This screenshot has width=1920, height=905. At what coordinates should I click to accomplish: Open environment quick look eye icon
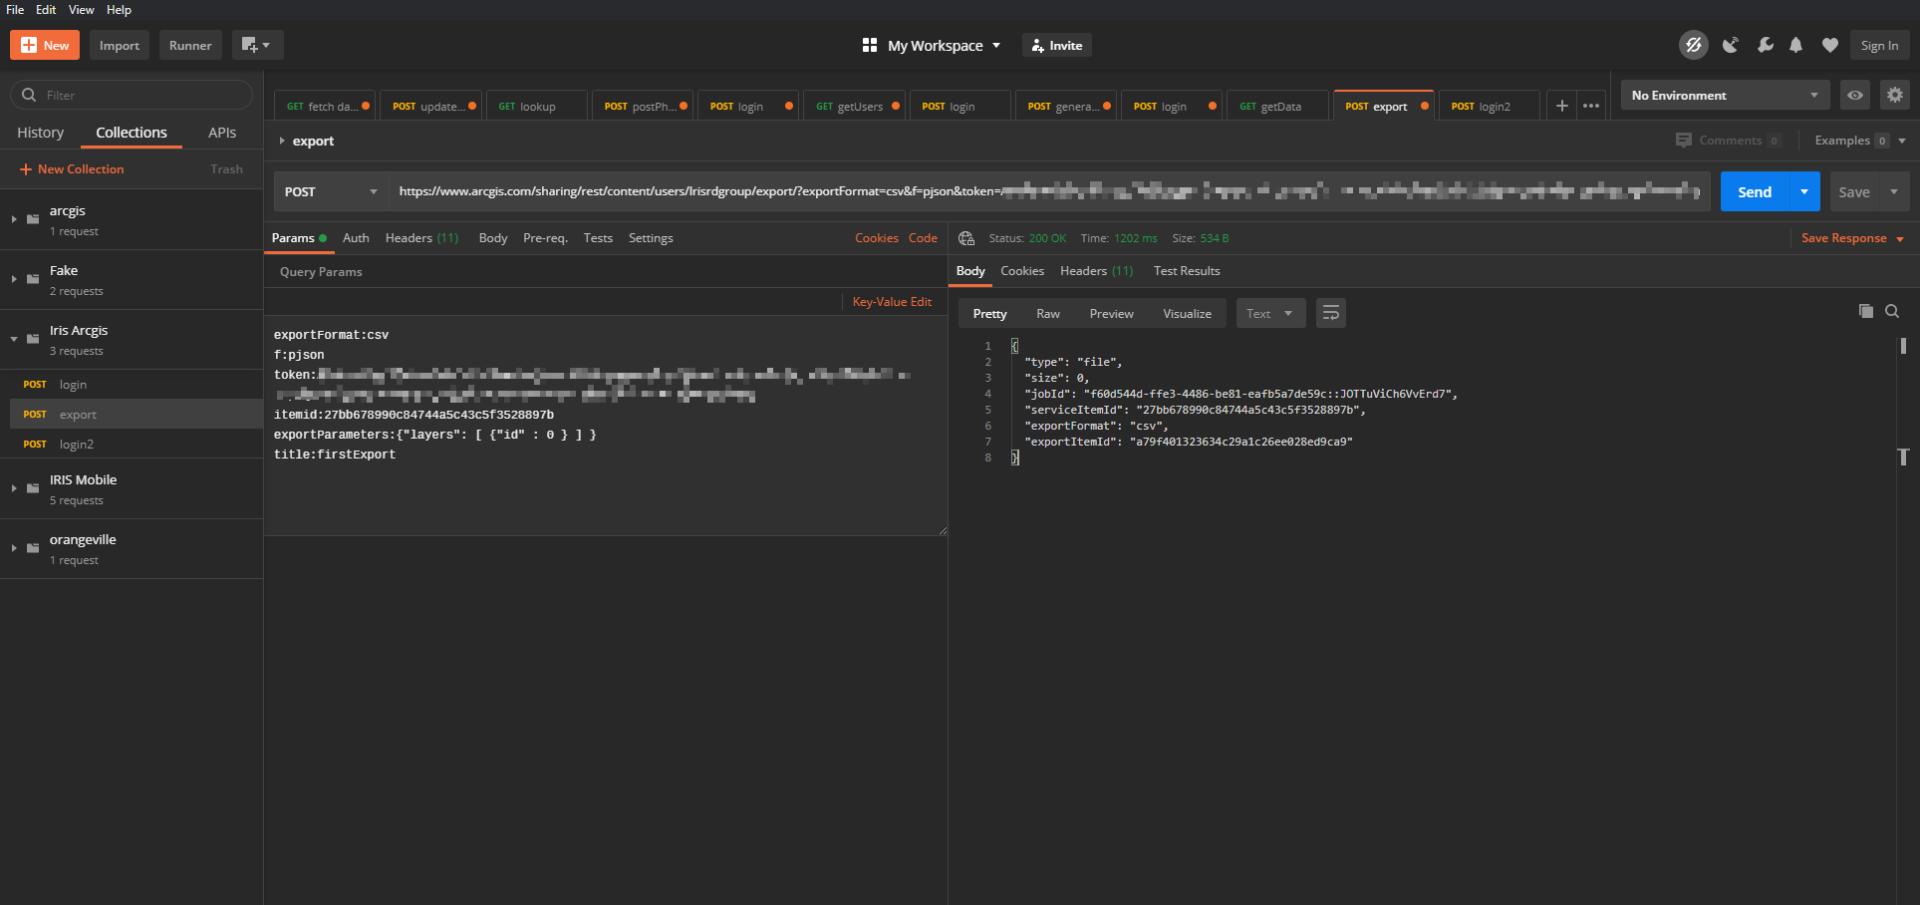click(x=1855, y=95)
